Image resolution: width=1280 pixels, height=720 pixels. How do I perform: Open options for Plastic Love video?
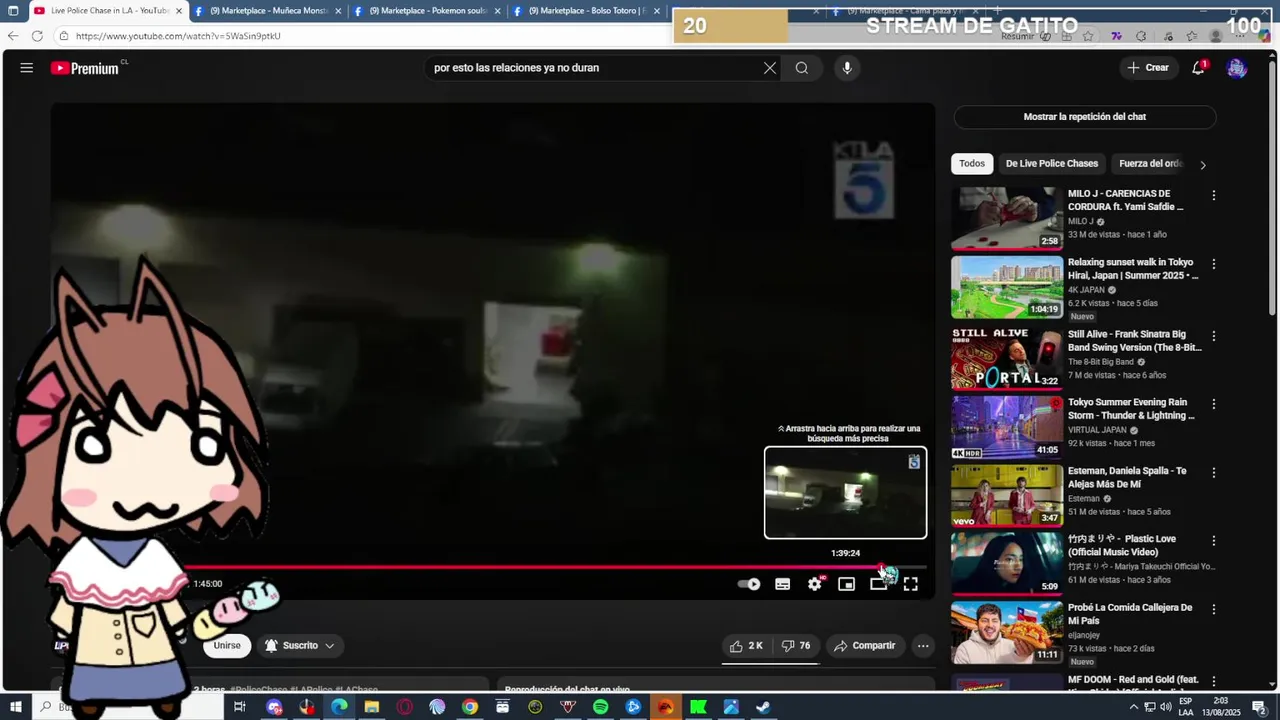[x=1214, y=540]
